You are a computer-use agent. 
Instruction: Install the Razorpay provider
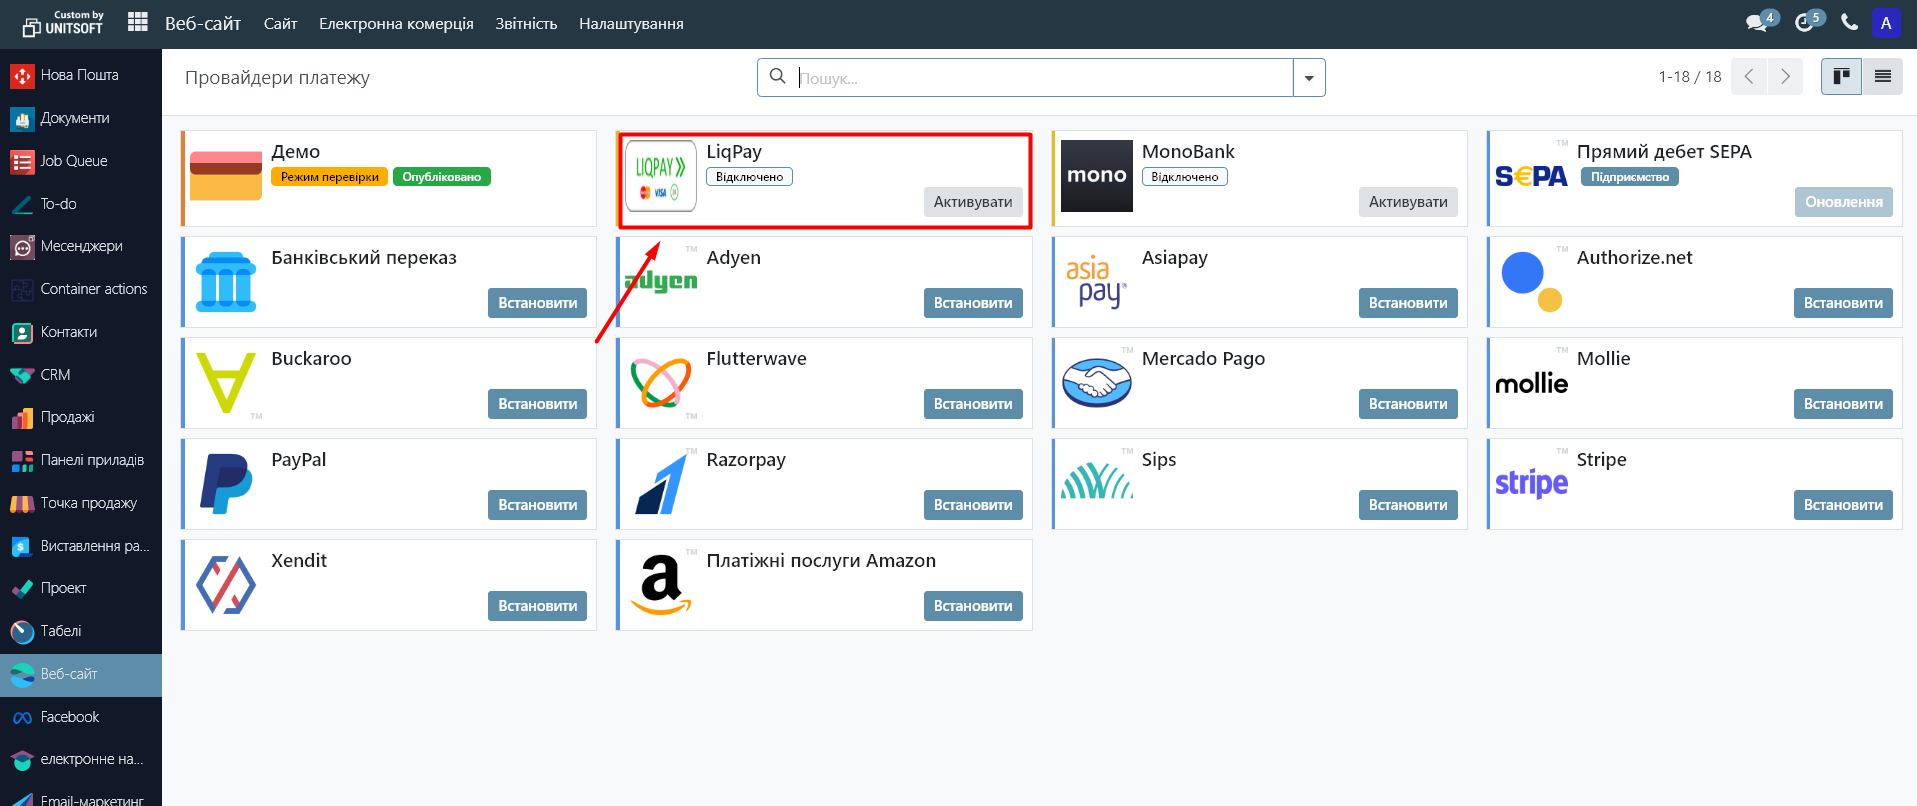pyautogui.click(x=973, y=505)
